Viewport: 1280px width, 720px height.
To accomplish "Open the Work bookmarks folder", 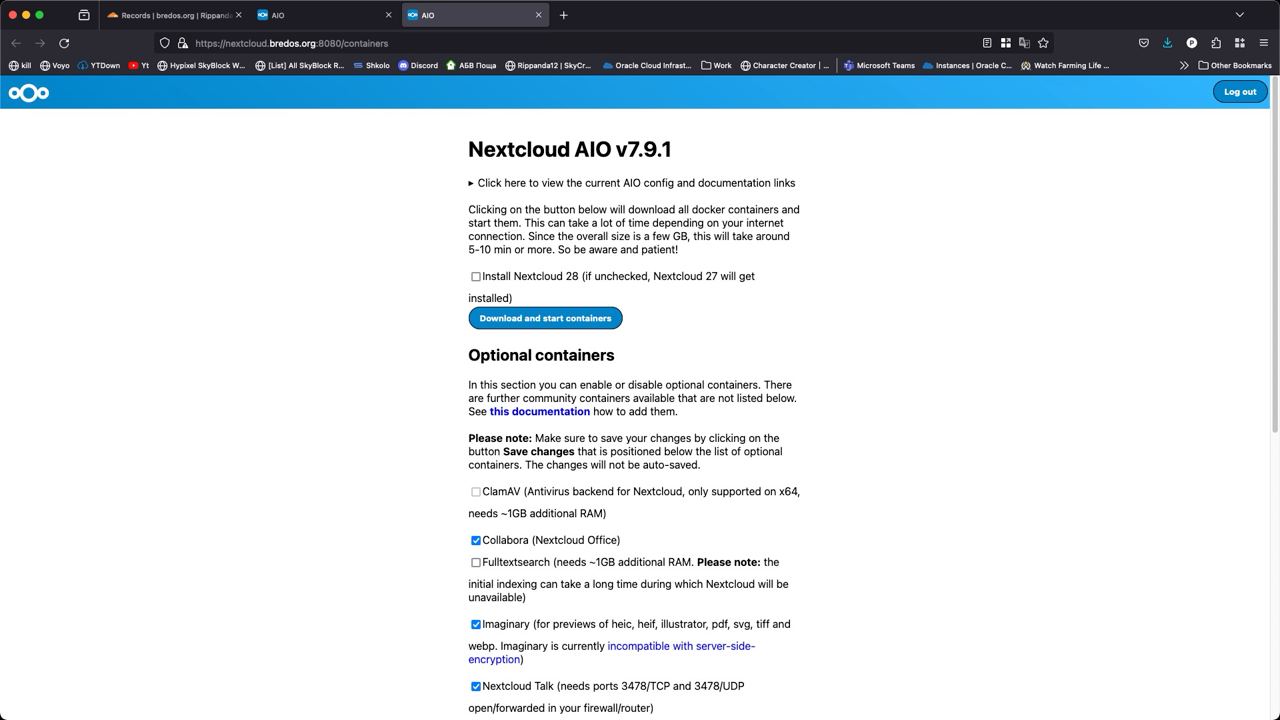I will point(716,66).
